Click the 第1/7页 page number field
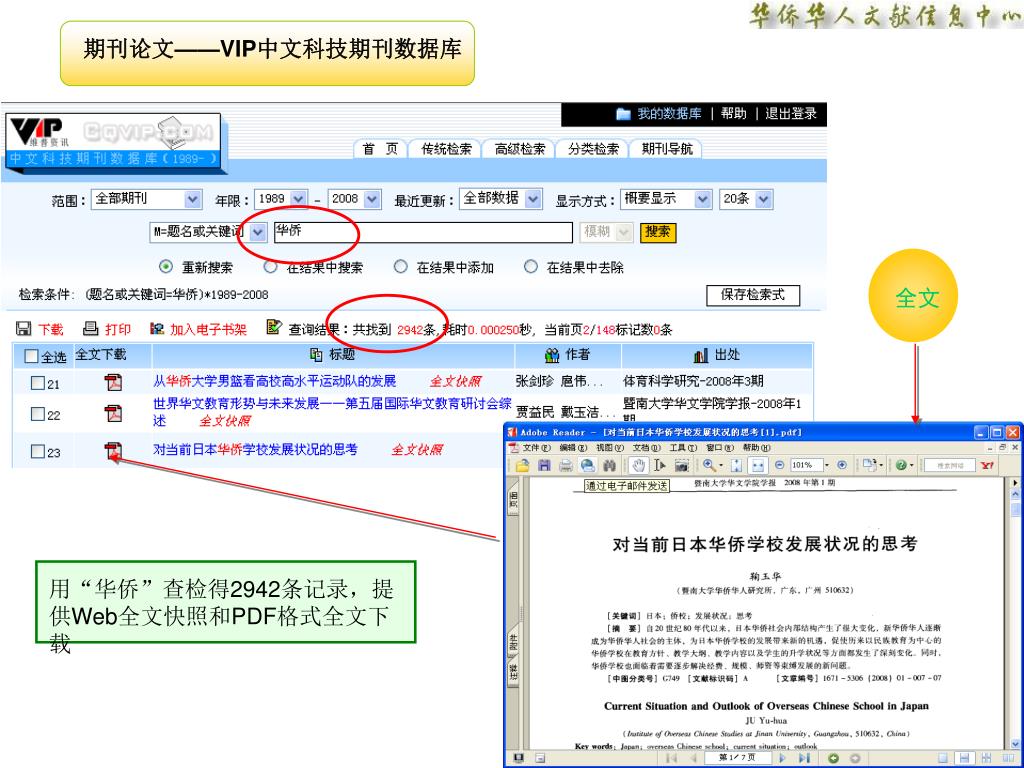1024x768 pixels. [737, 758]
